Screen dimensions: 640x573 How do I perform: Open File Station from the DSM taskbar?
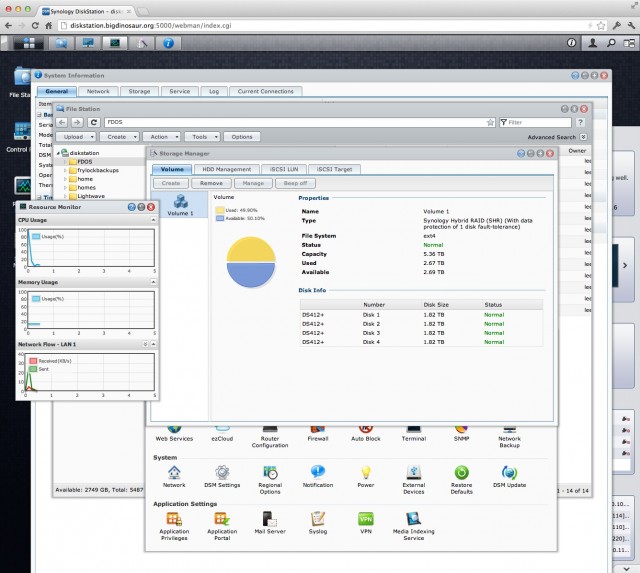pyautogui.click(x=61, y=43)
